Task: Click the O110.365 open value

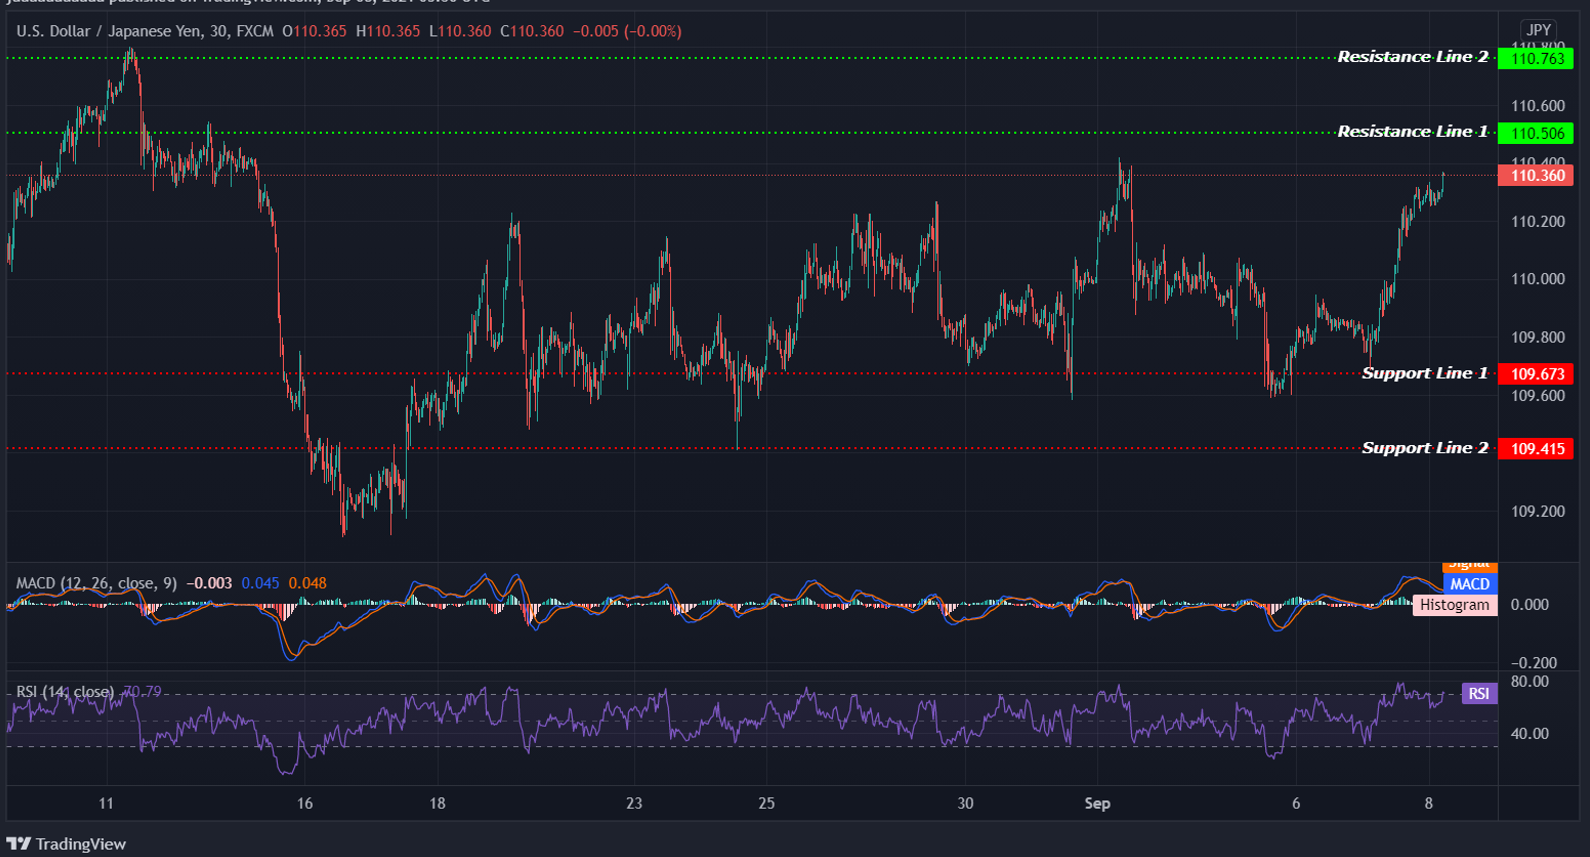Action: click(314, 31)
